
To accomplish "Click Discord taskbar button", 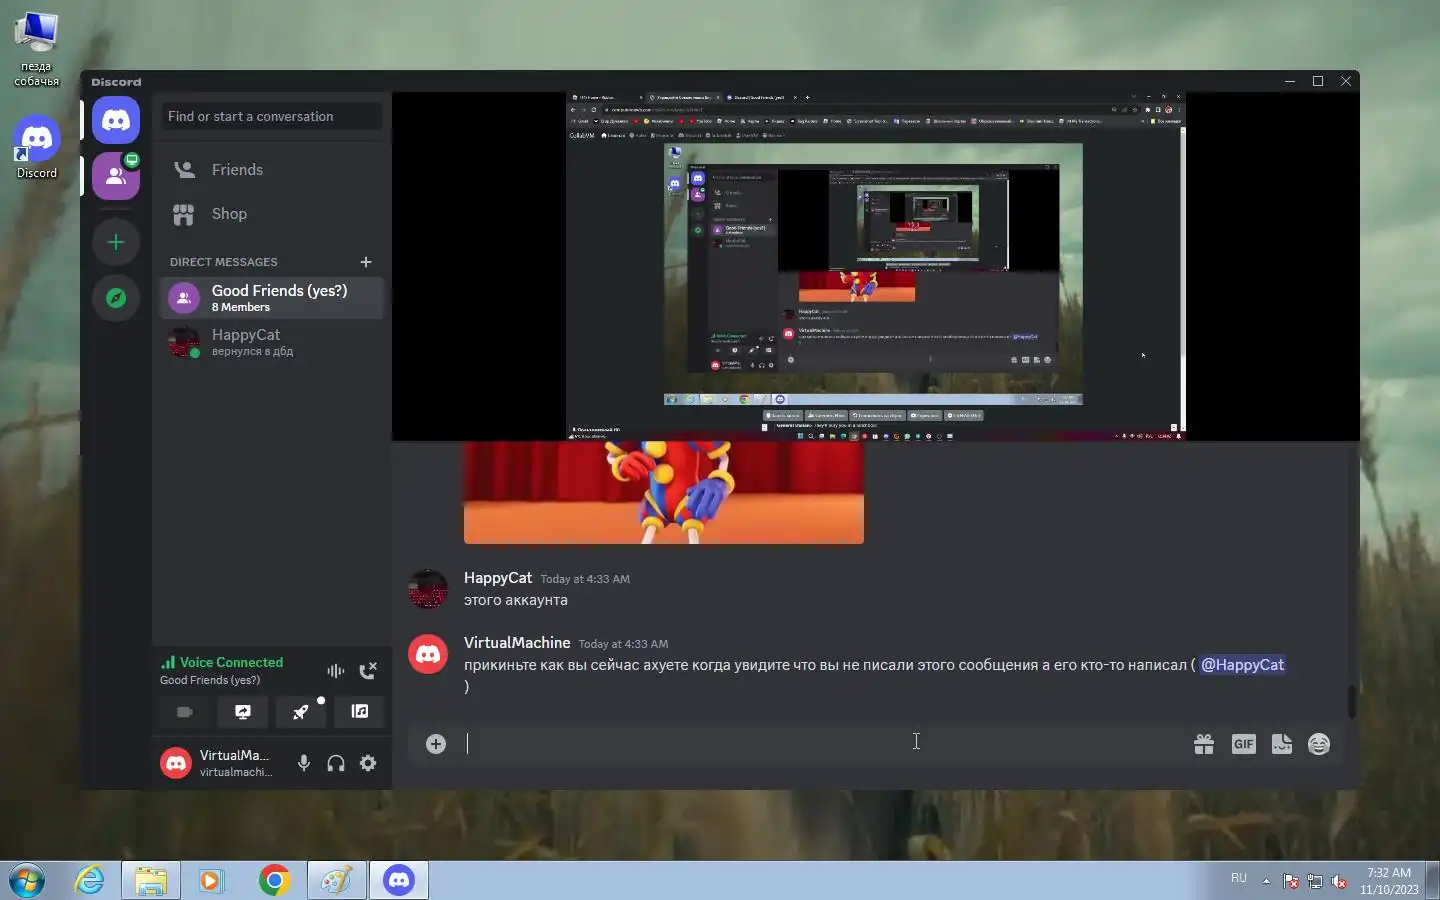I will (x=399, y=881).
